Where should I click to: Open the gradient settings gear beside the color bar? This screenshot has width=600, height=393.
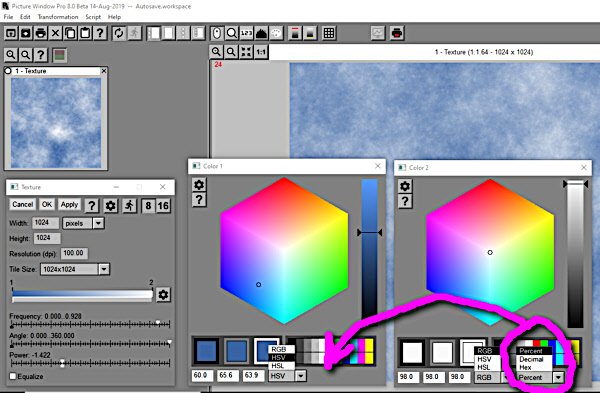(163, 295)
